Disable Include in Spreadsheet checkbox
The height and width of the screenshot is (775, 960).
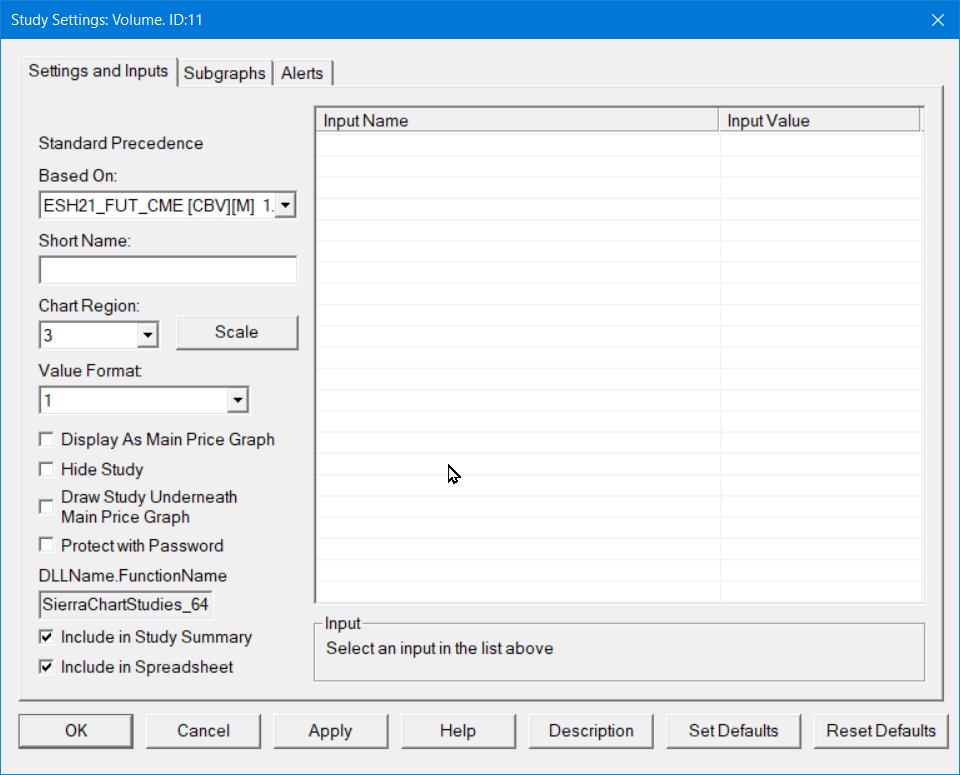coord(46,667)
